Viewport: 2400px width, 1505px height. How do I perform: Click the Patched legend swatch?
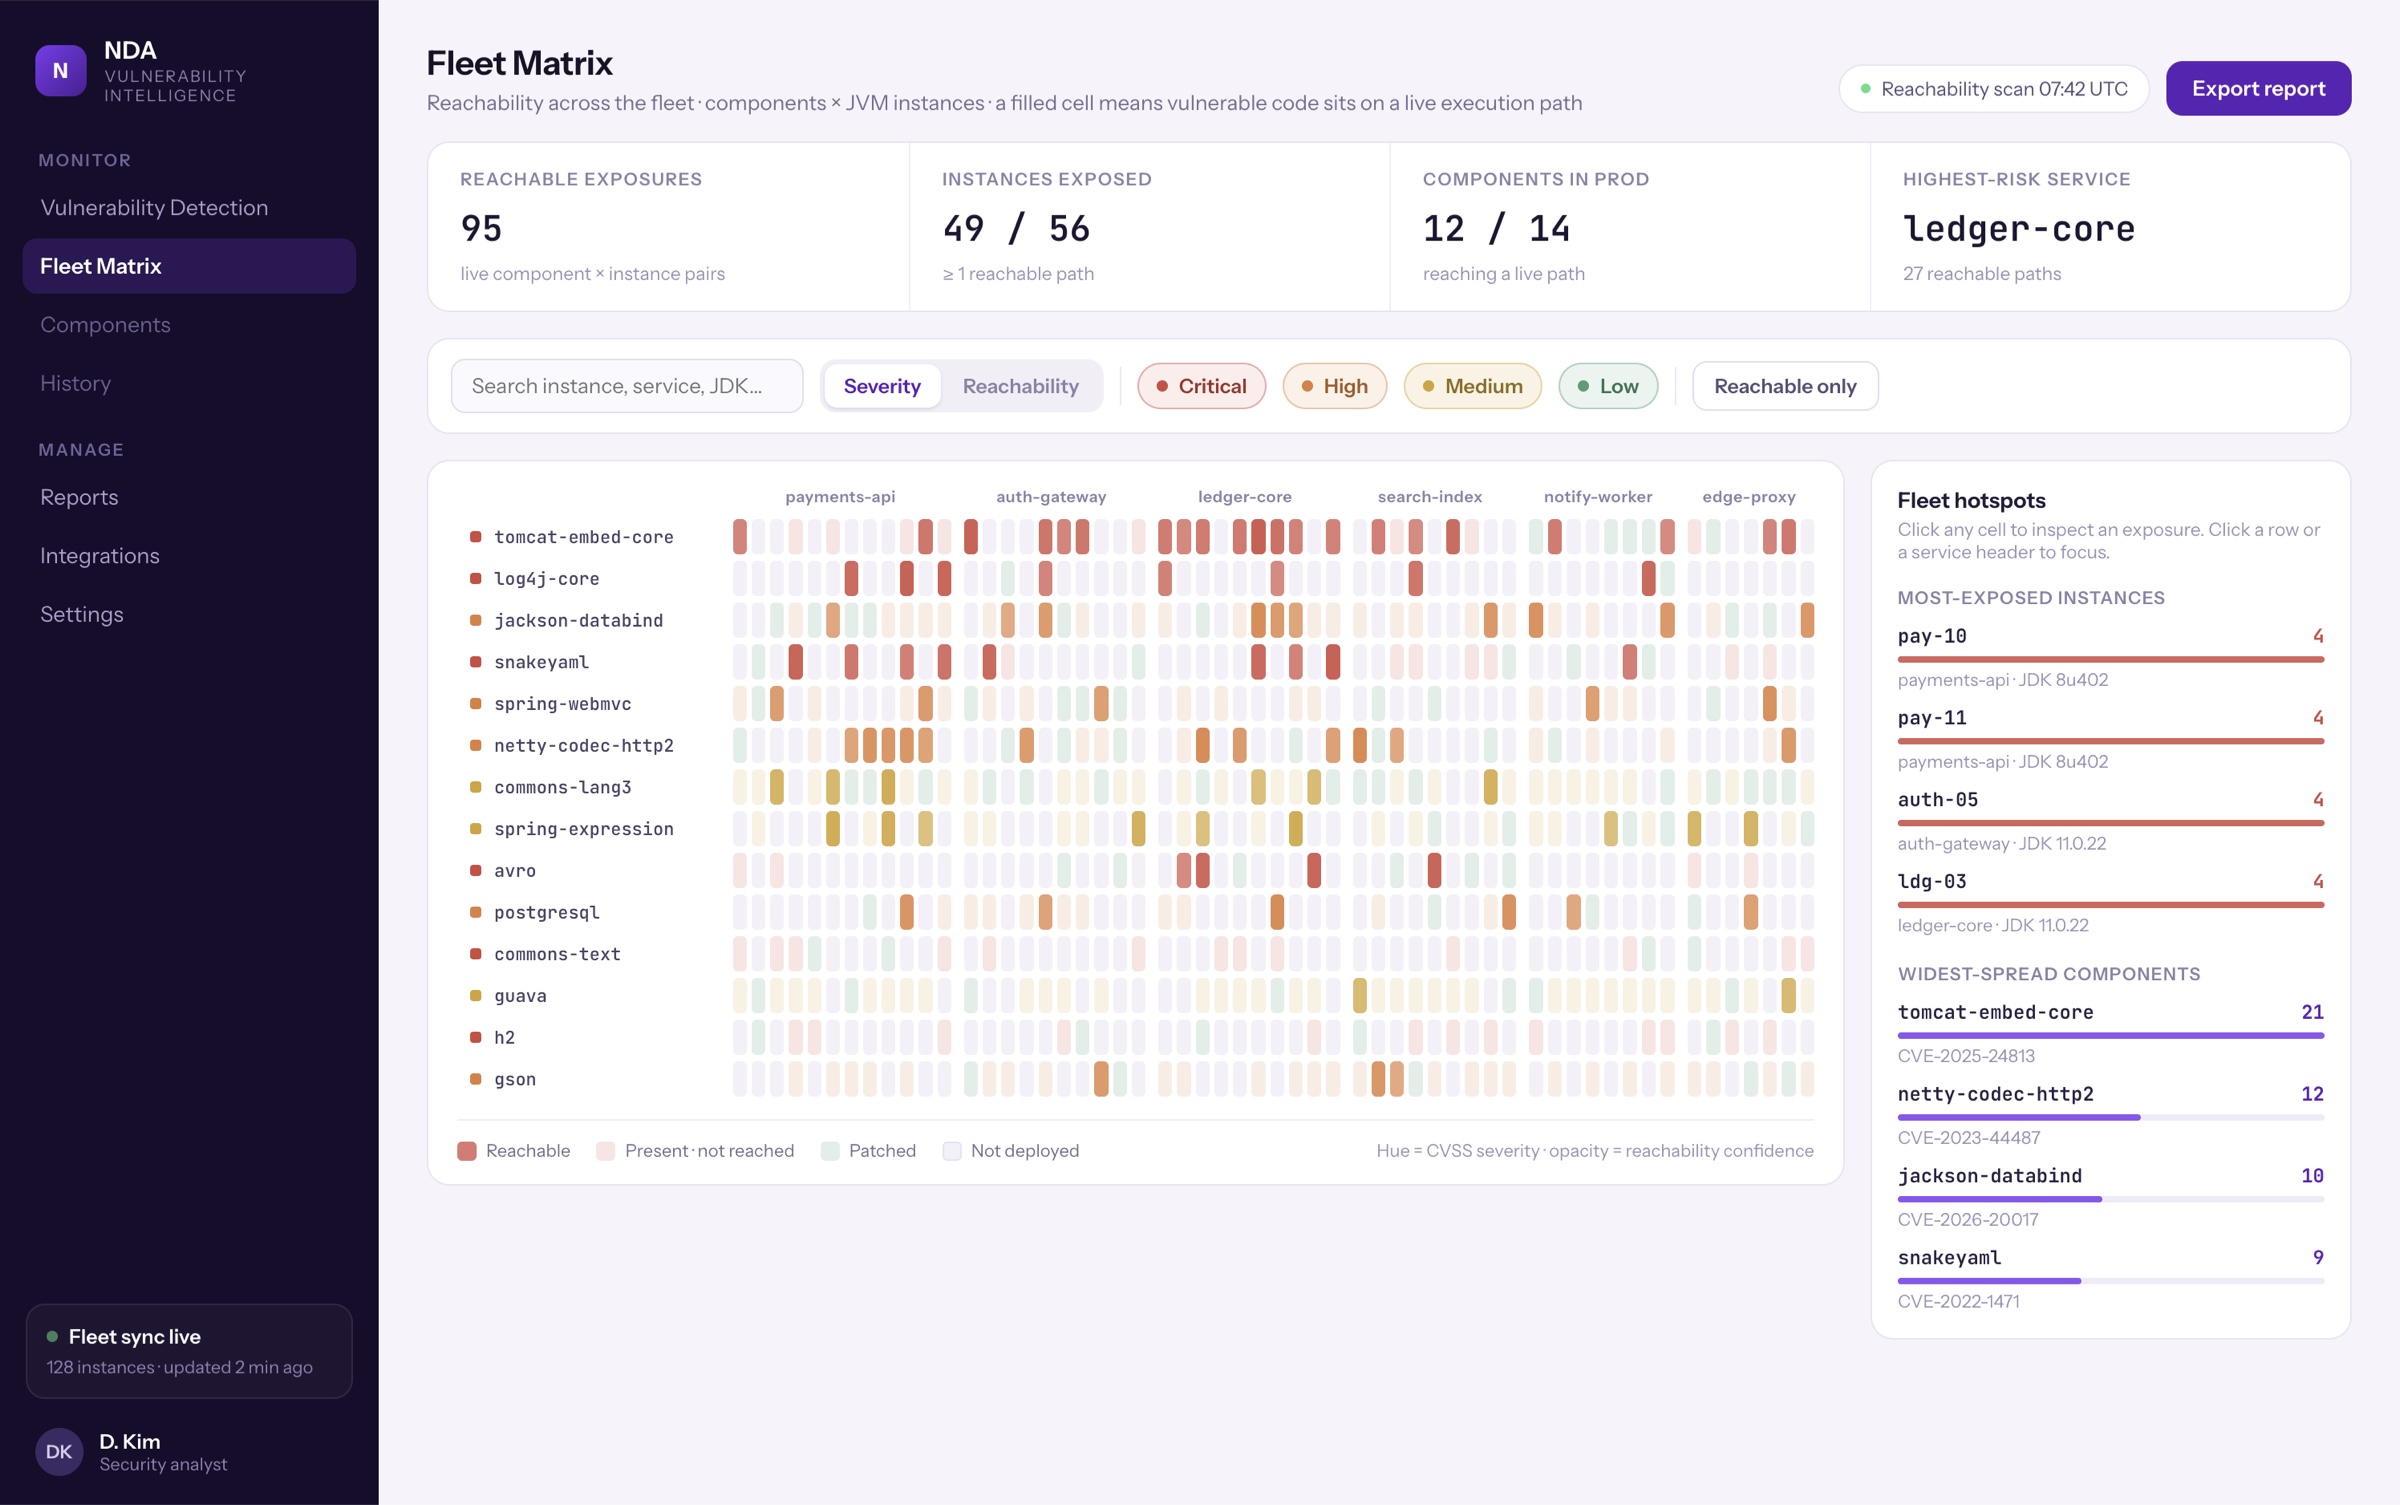830,1151
